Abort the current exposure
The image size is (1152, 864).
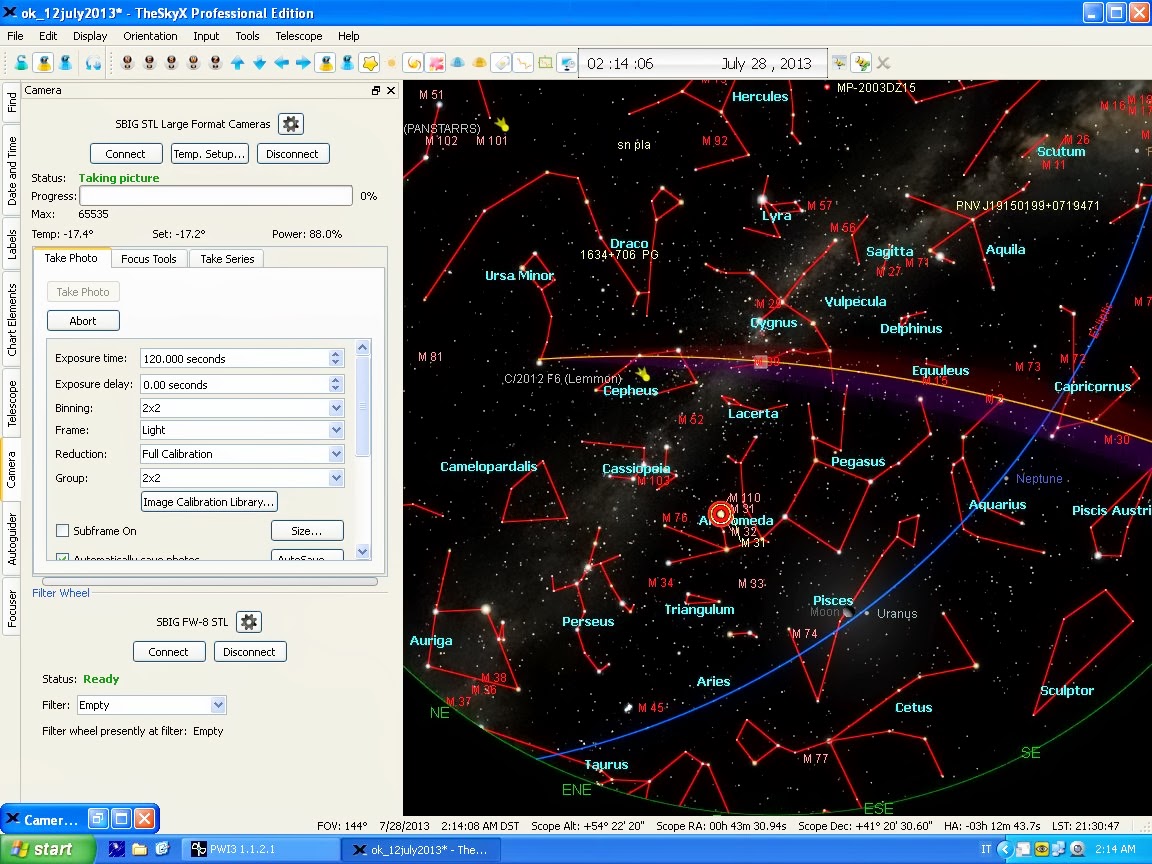(x=83, y=321)
